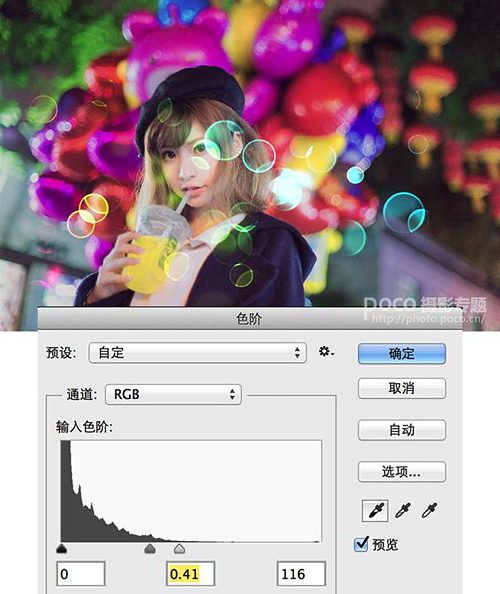Click the midtone input field showing 0.41
500x594 pixels.
[191, 574]
